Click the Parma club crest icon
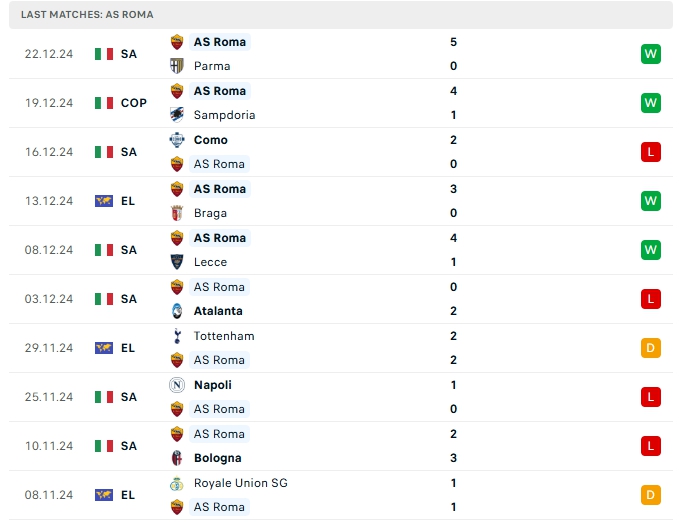This screenshot has width=684, height=522. [178, 66]
